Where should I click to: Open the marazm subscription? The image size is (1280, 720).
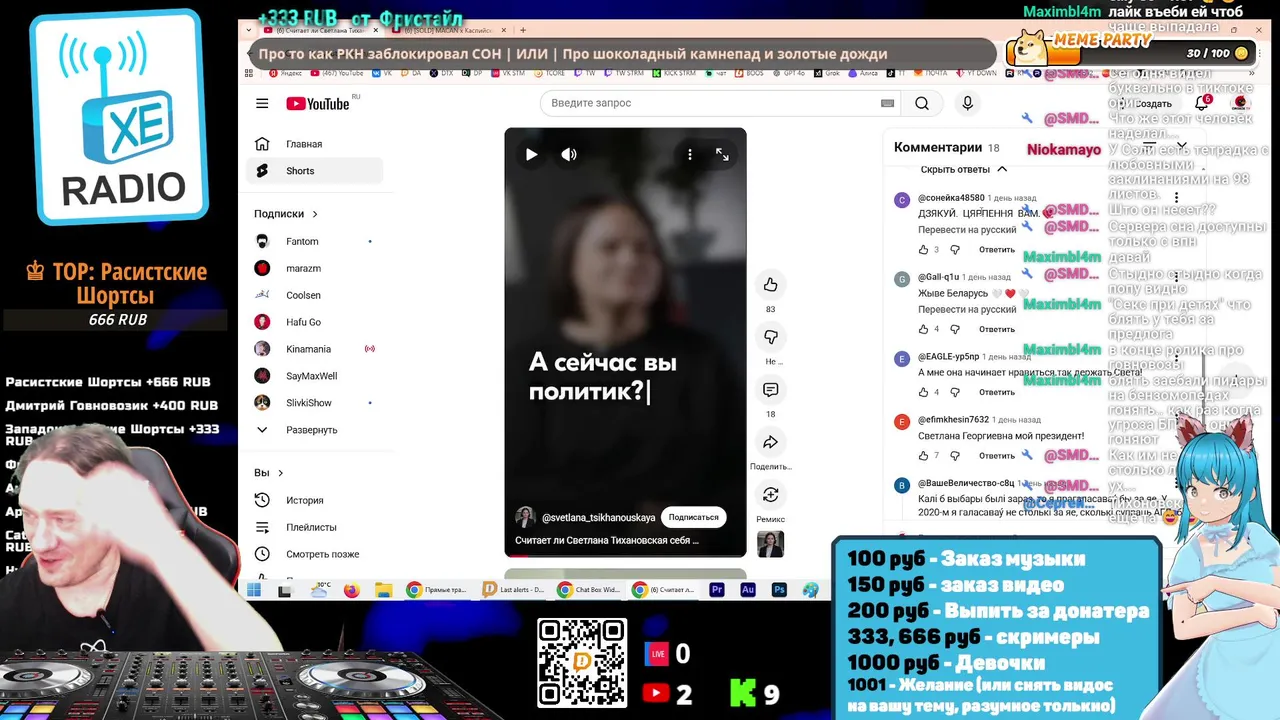coord(314,268)
